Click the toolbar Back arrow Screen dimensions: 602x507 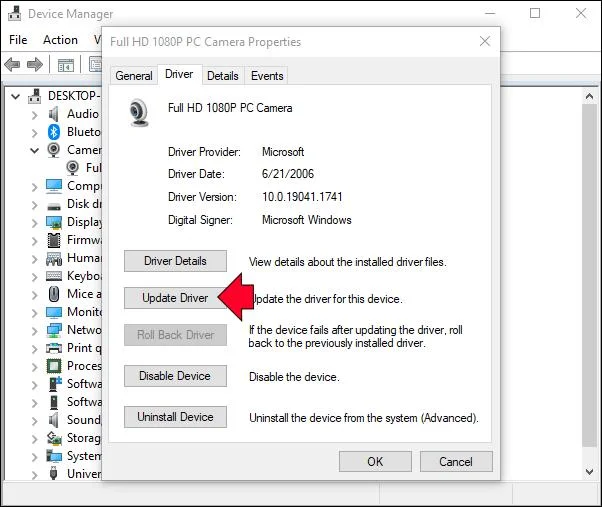tap(12, 64)
